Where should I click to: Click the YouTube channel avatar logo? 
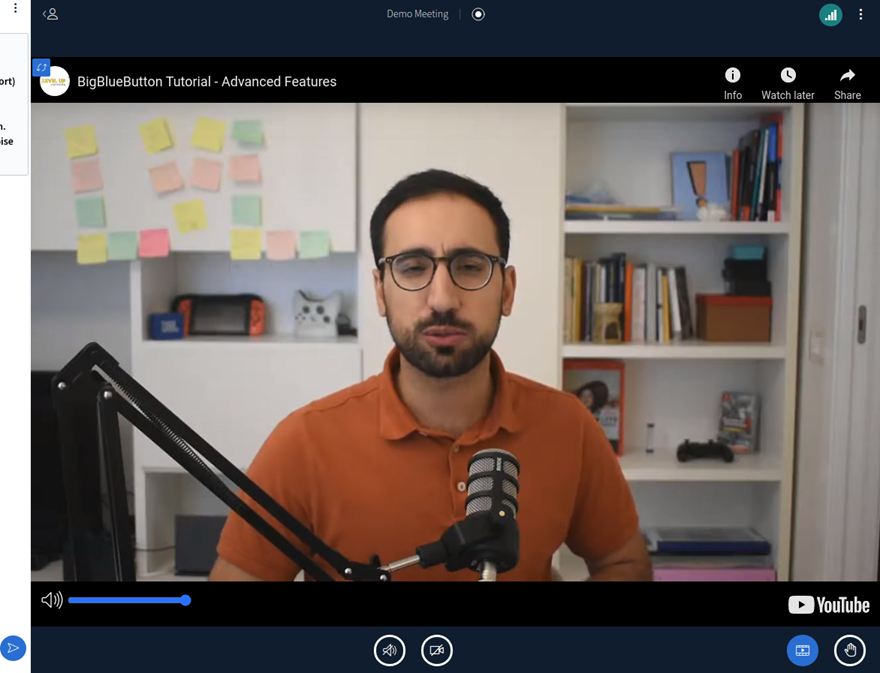[56, 82]
